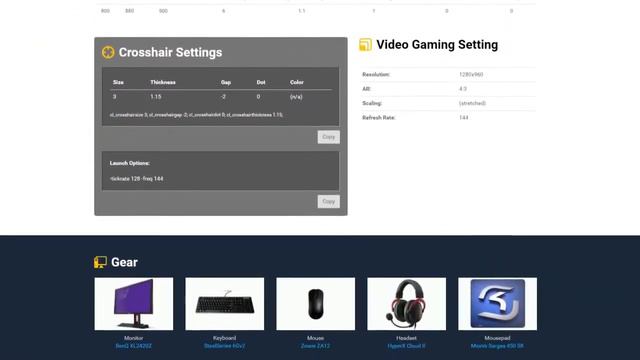Screen dimensions: 640x360
Task: Click the yellow Video Gaming Setting icon
Action: pyautogui.click(x=365, y=44)
